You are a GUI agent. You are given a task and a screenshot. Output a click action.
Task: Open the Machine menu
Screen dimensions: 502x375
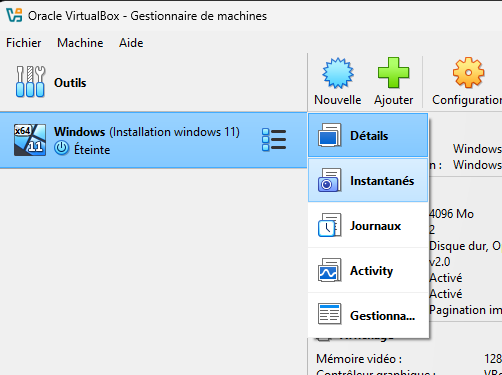80,43
